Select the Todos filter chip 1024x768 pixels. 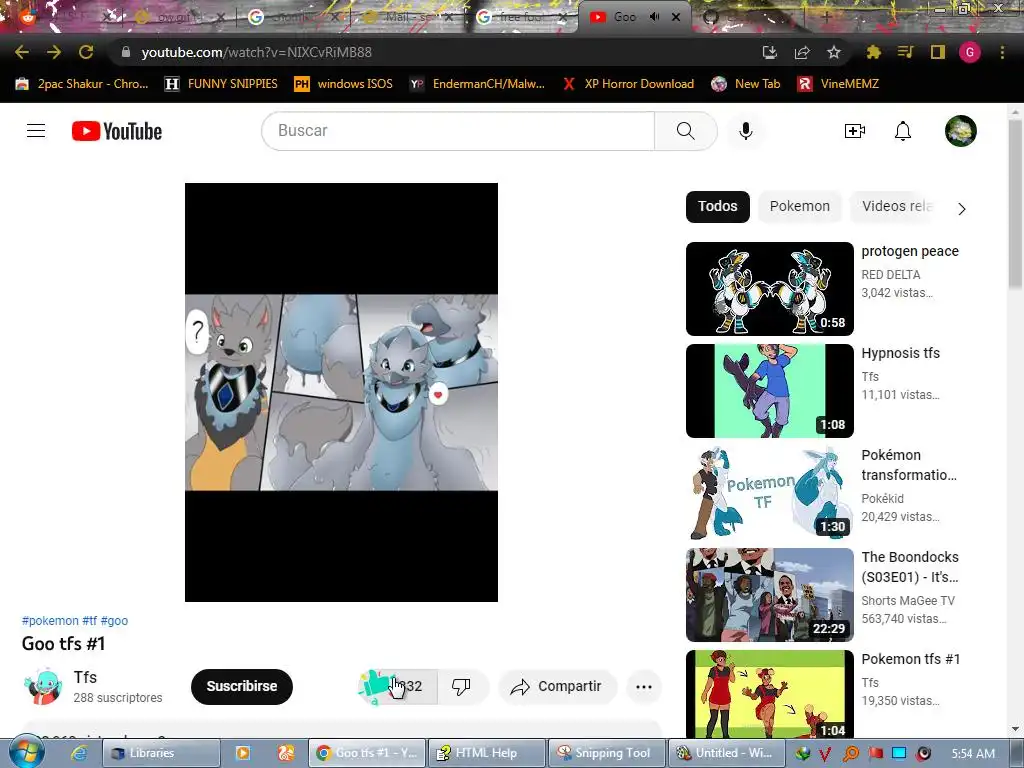click(718, 206)
